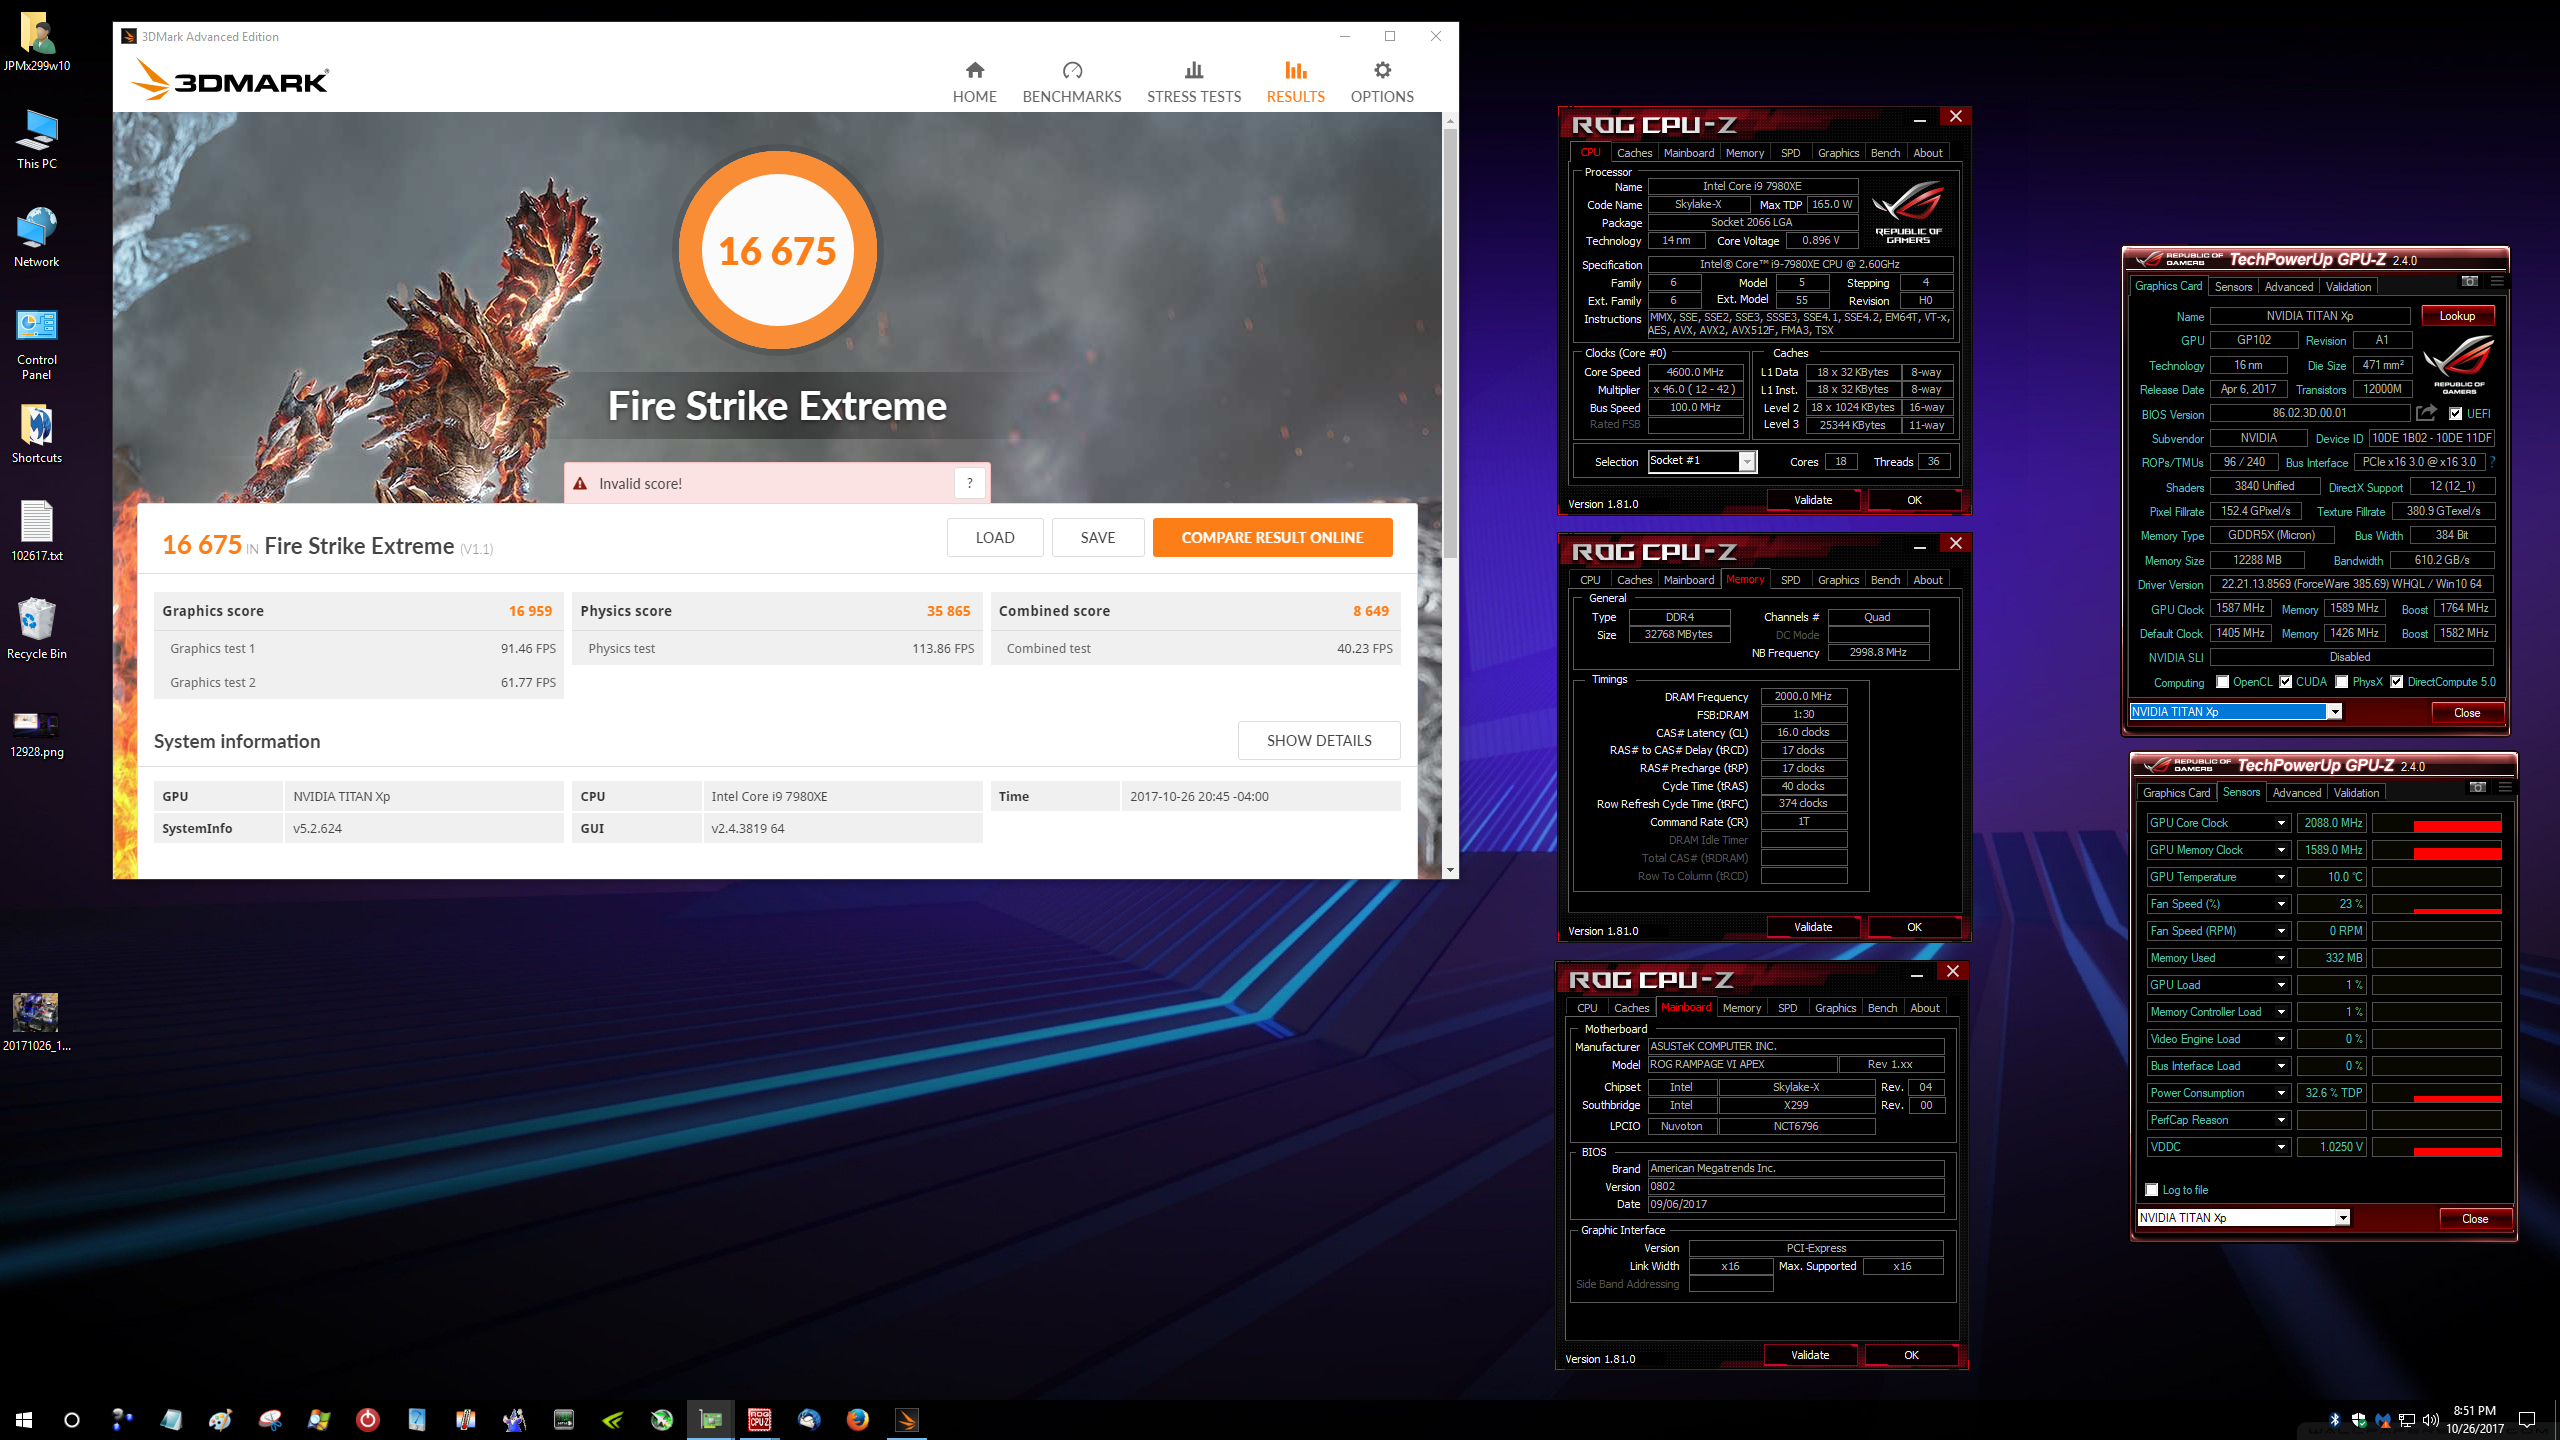
Task: Open 3DMark icon on taskbar
Action: 906,1419
